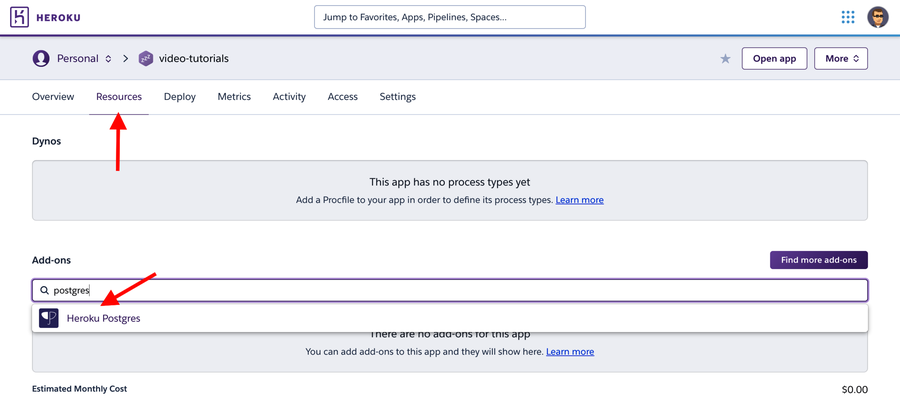Screen dimensions: 900x409
Task: Click the HEROKU wordmark link
Action: 59,18
